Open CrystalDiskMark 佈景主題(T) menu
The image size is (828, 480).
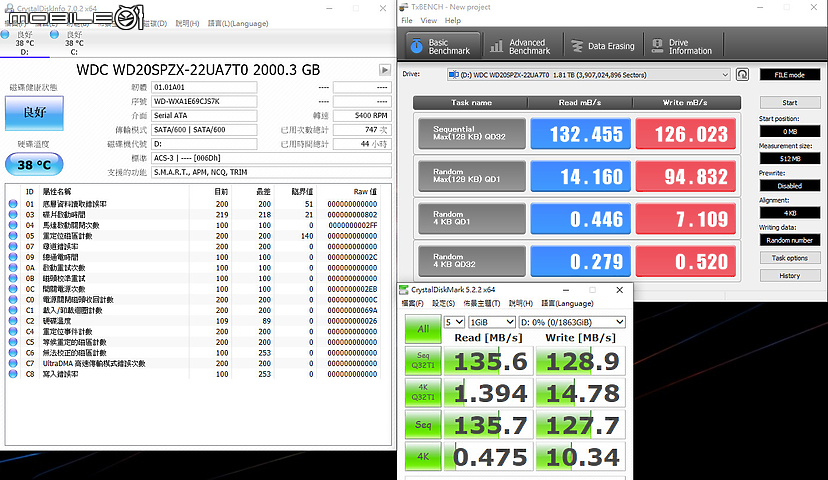click(x=482, y=304)
